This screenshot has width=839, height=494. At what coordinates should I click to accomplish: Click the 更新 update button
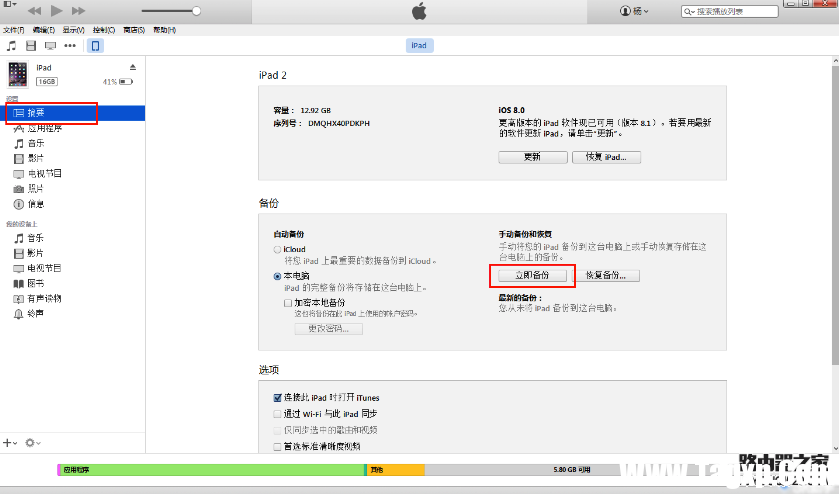pyautogui.click(x=532, y=157)
